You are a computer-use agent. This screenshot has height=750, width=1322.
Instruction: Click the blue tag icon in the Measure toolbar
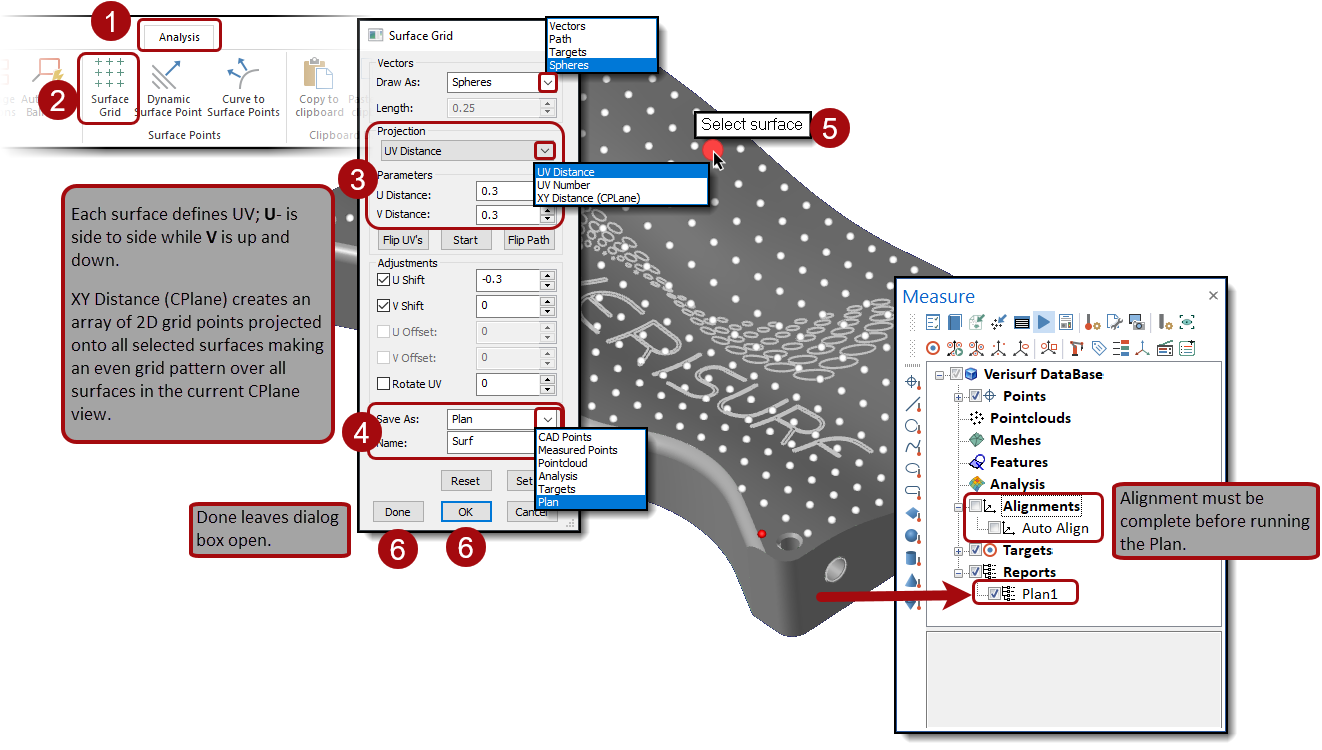click(x=1098, y=348)
